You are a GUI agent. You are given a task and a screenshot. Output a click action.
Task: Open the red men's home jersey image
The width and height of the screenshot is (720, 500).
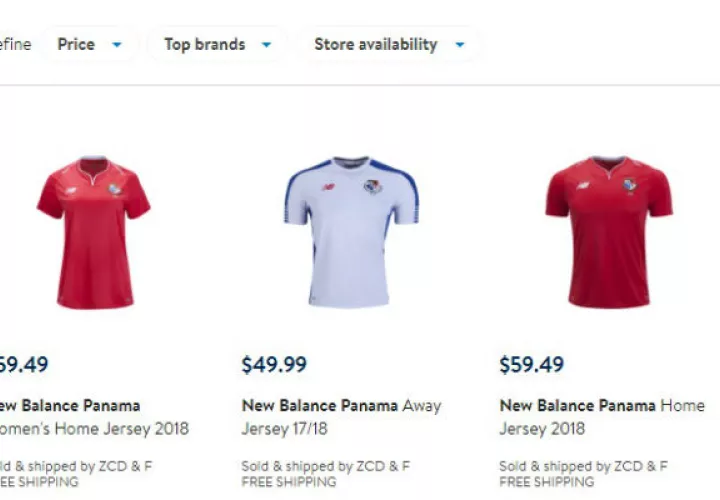coord(609,232)
